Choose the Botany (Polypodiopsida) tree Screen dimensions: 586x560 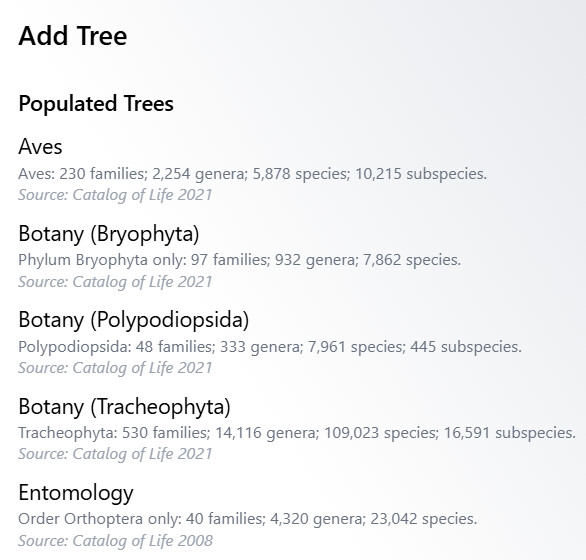pos(133,320)
